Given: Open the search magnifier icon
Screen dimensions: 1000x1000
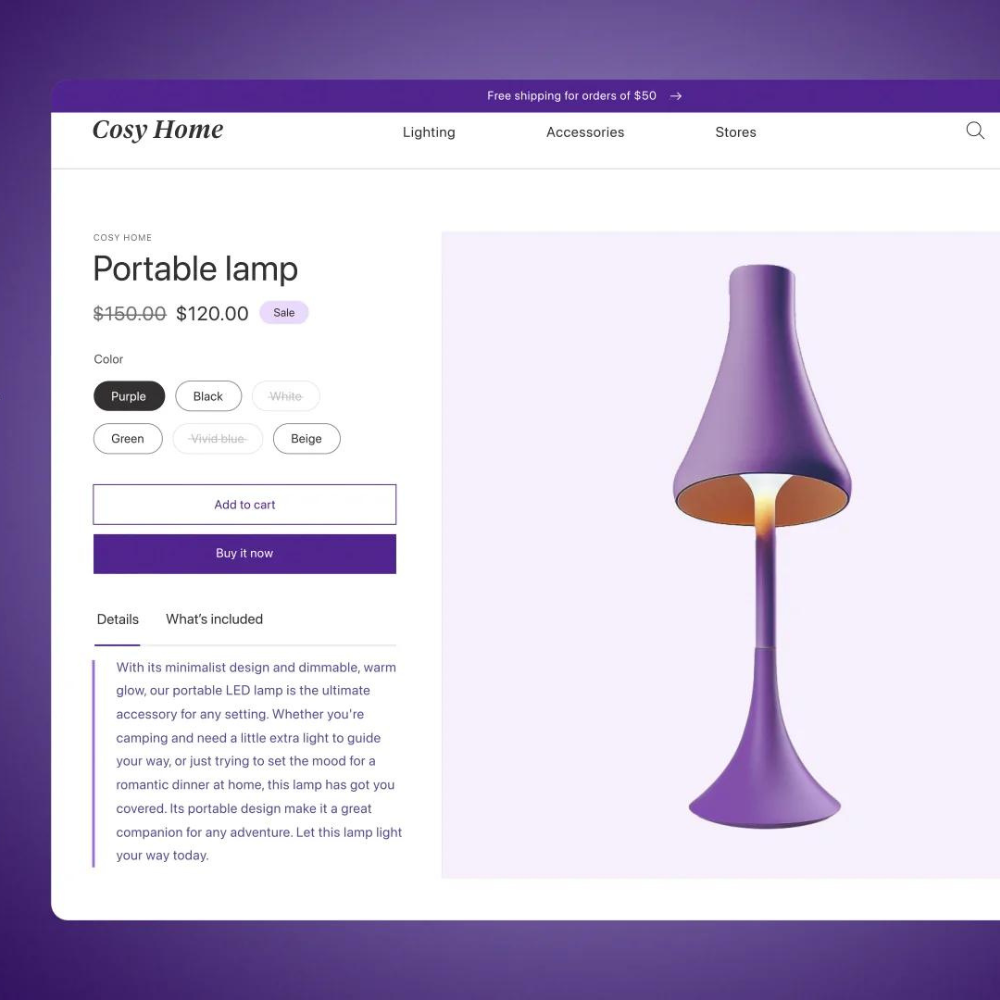Looking at the screenshot, I should coord(974,131).
